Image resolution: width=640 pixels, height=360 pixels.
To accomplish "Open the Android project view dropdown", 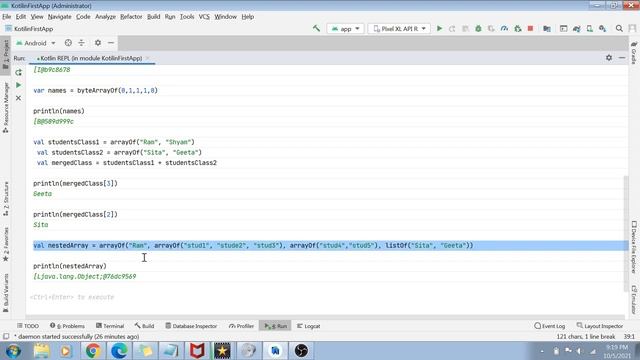I will click(36, 43).
